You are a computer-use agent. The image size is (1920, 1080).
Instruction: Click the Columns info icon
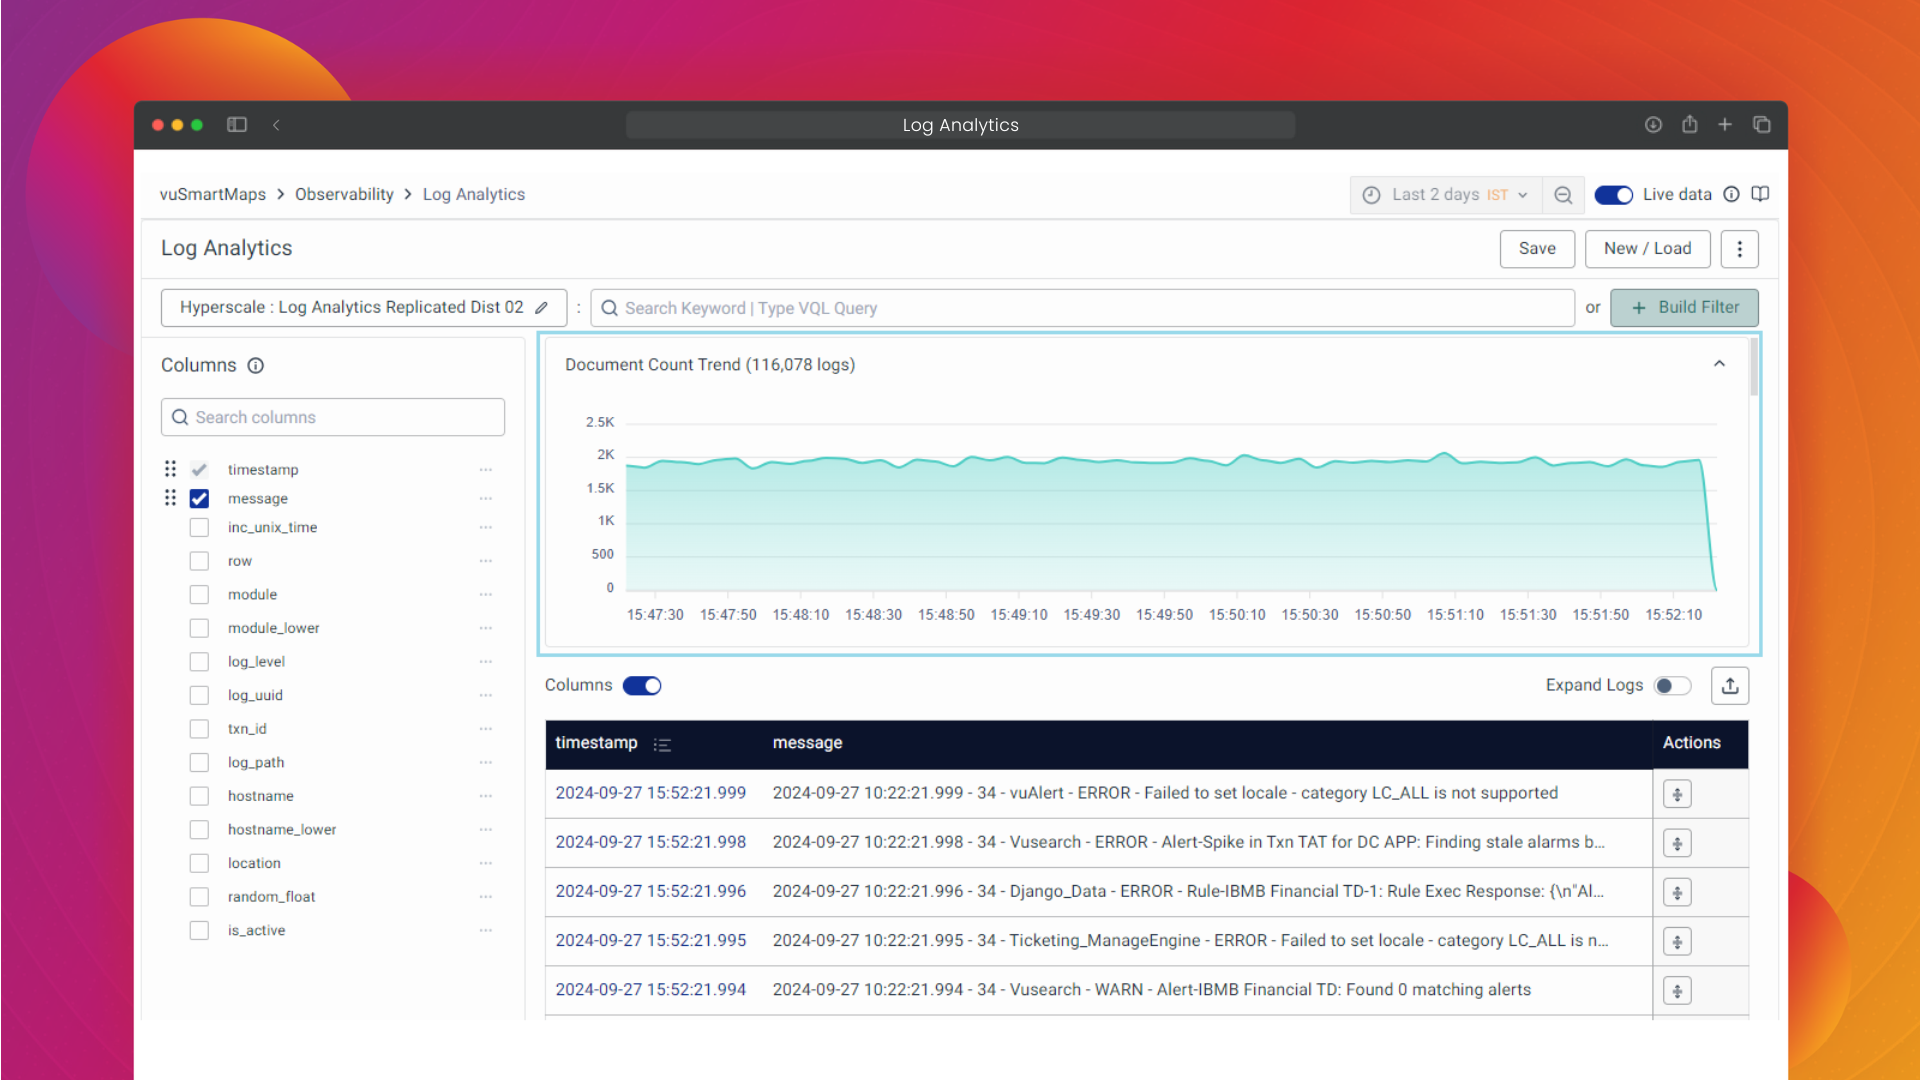click(x=256, y=366)
